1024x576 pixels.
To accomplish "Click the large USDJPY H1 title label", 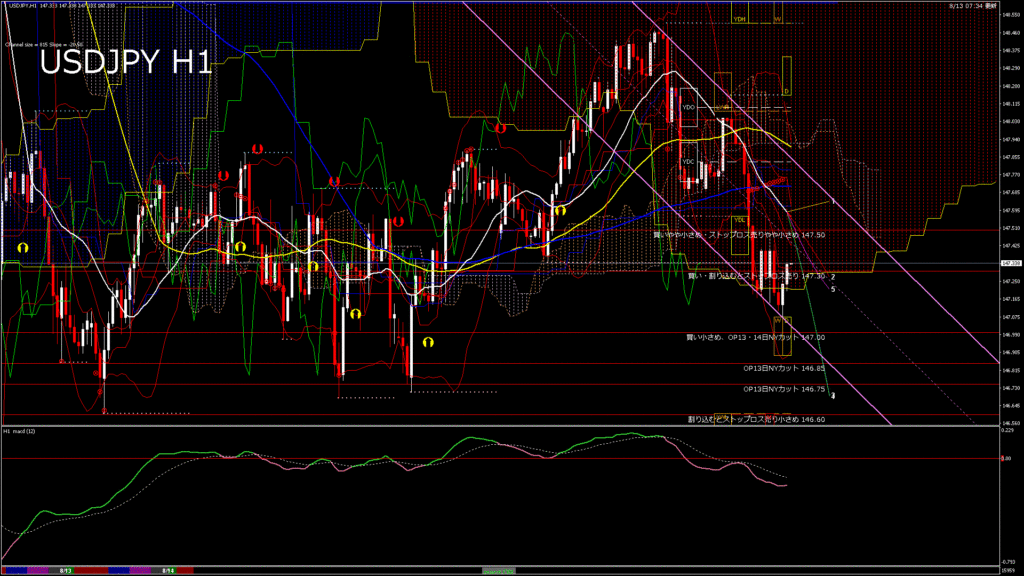I will [x=125, y=62].
